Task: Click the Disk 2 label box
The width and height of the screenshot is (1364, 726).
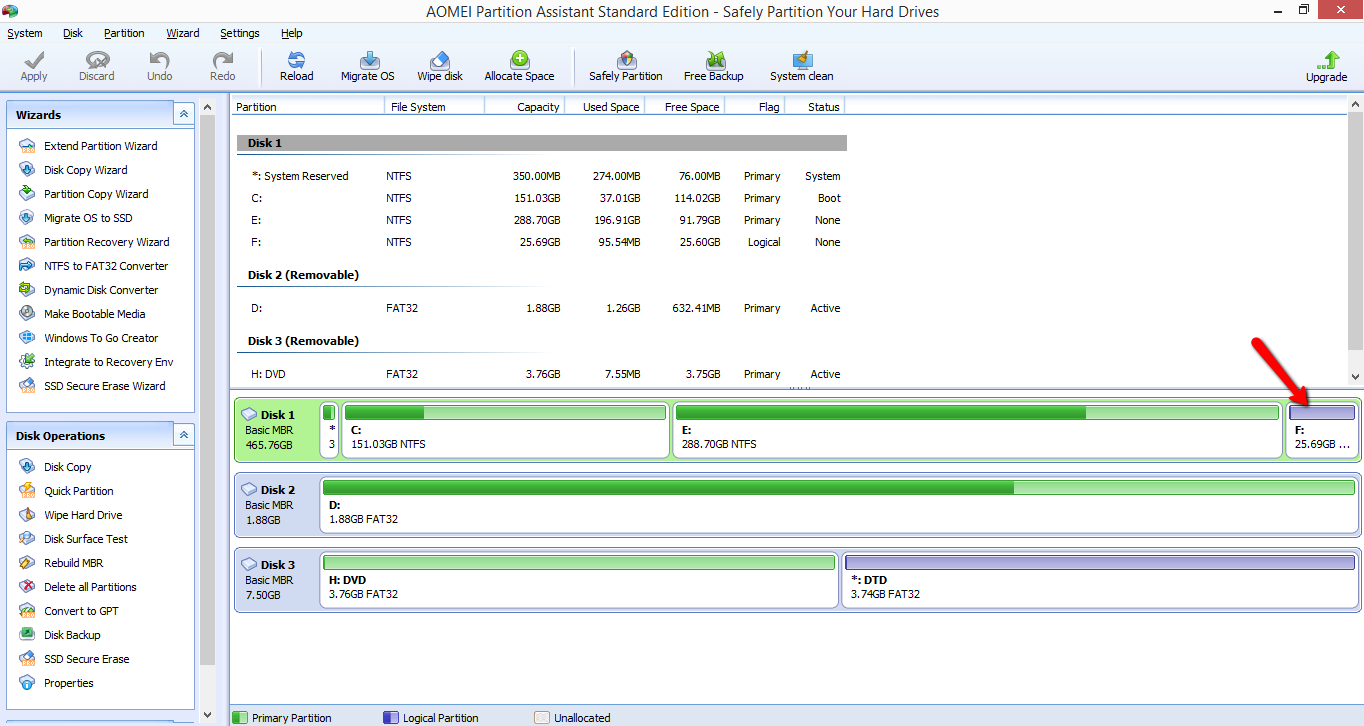Action: (x=278, y=505)
